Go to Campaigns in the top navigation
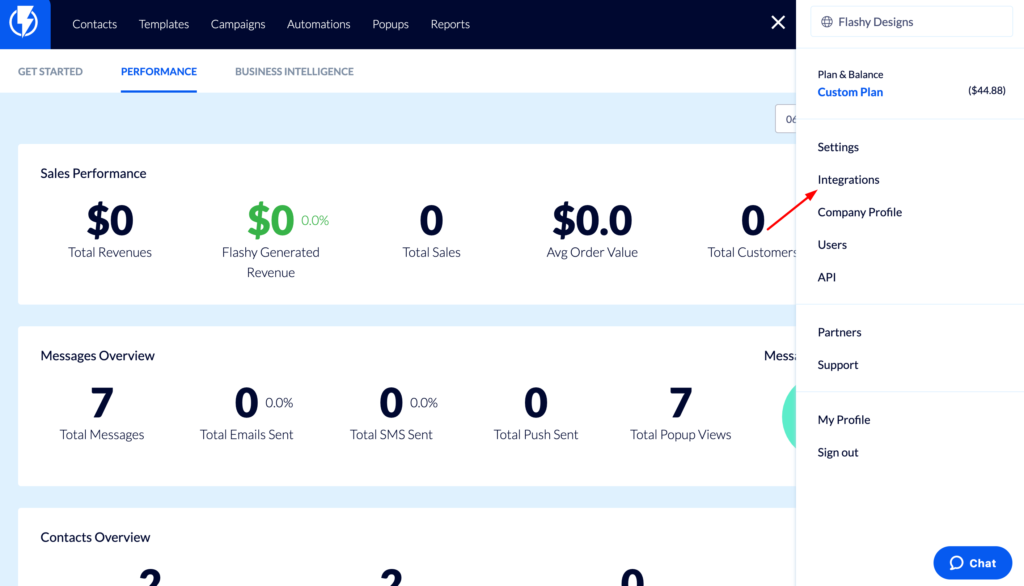Viewport: 1024px width, 586px height. coord(238,24)
